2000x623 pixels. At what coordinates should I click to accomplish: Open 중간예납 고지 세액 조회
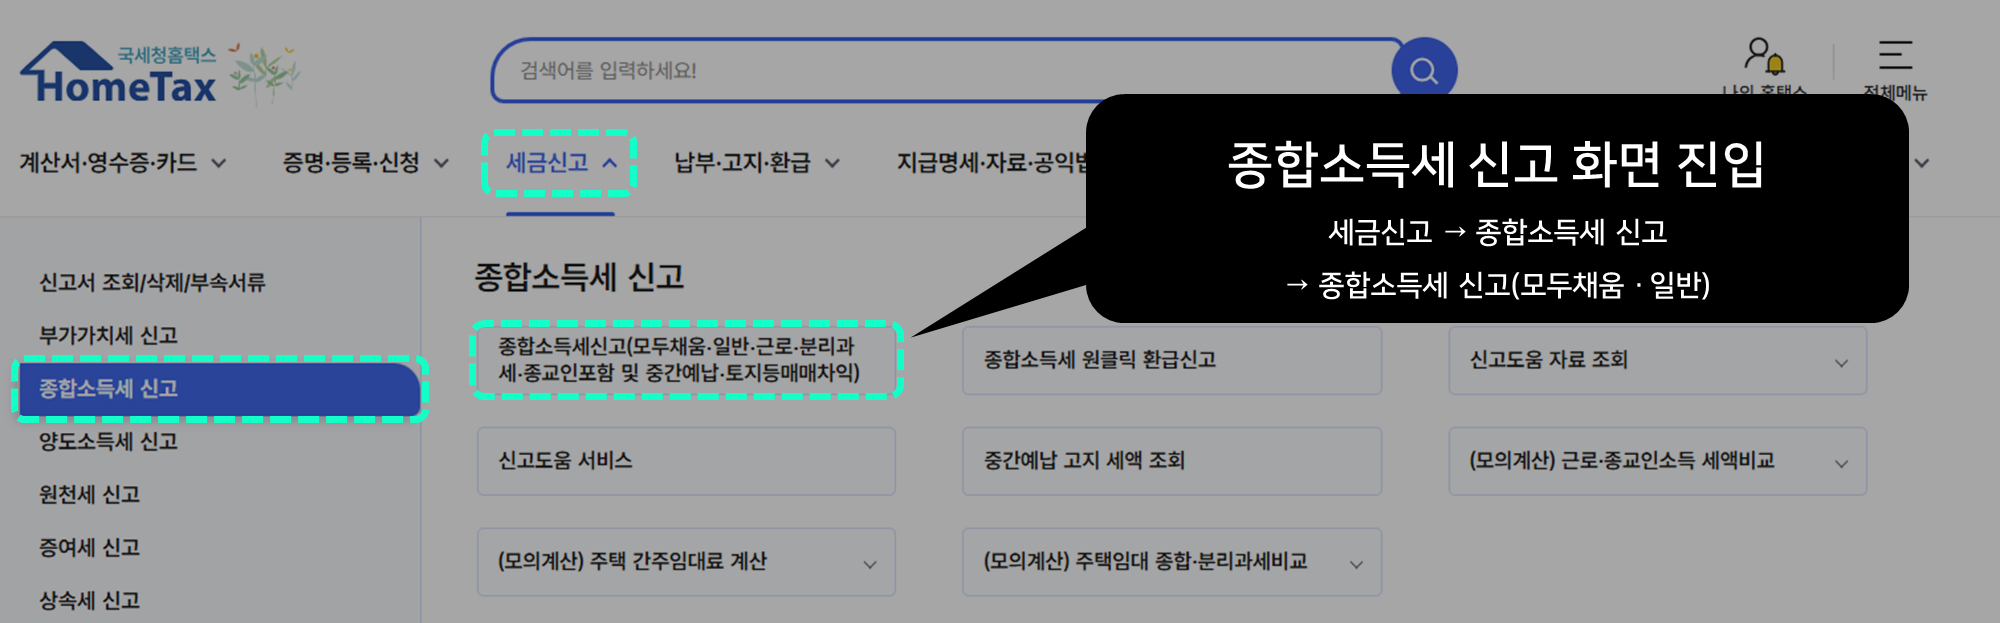(1172, 461)
